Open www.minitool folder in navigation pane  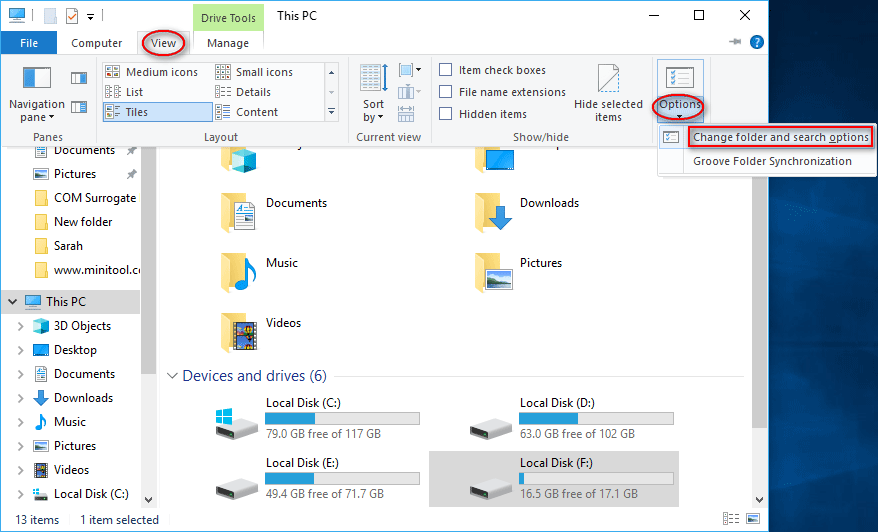86,270
